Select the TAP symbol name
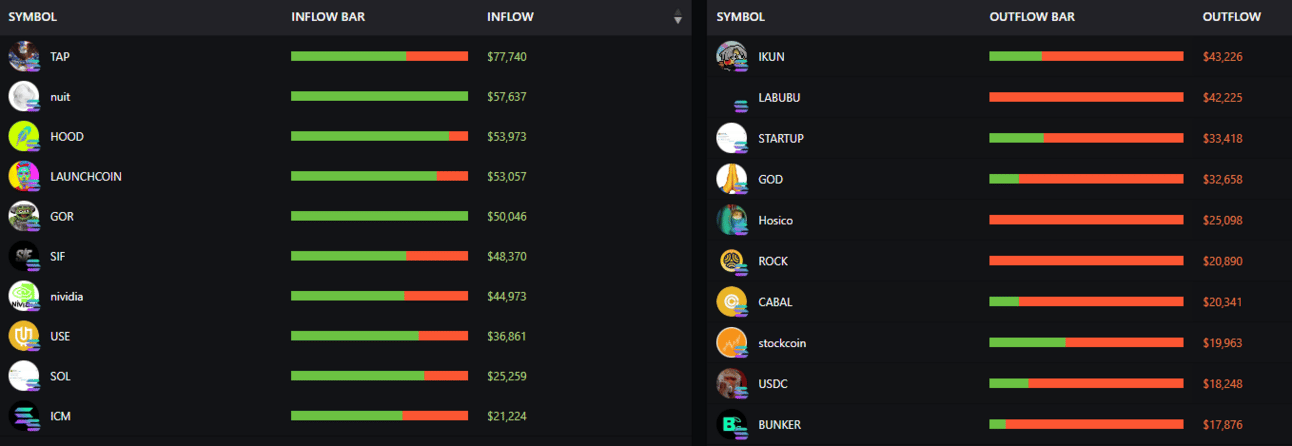The height and width of the screenshot is (446, 1292). 60,57
